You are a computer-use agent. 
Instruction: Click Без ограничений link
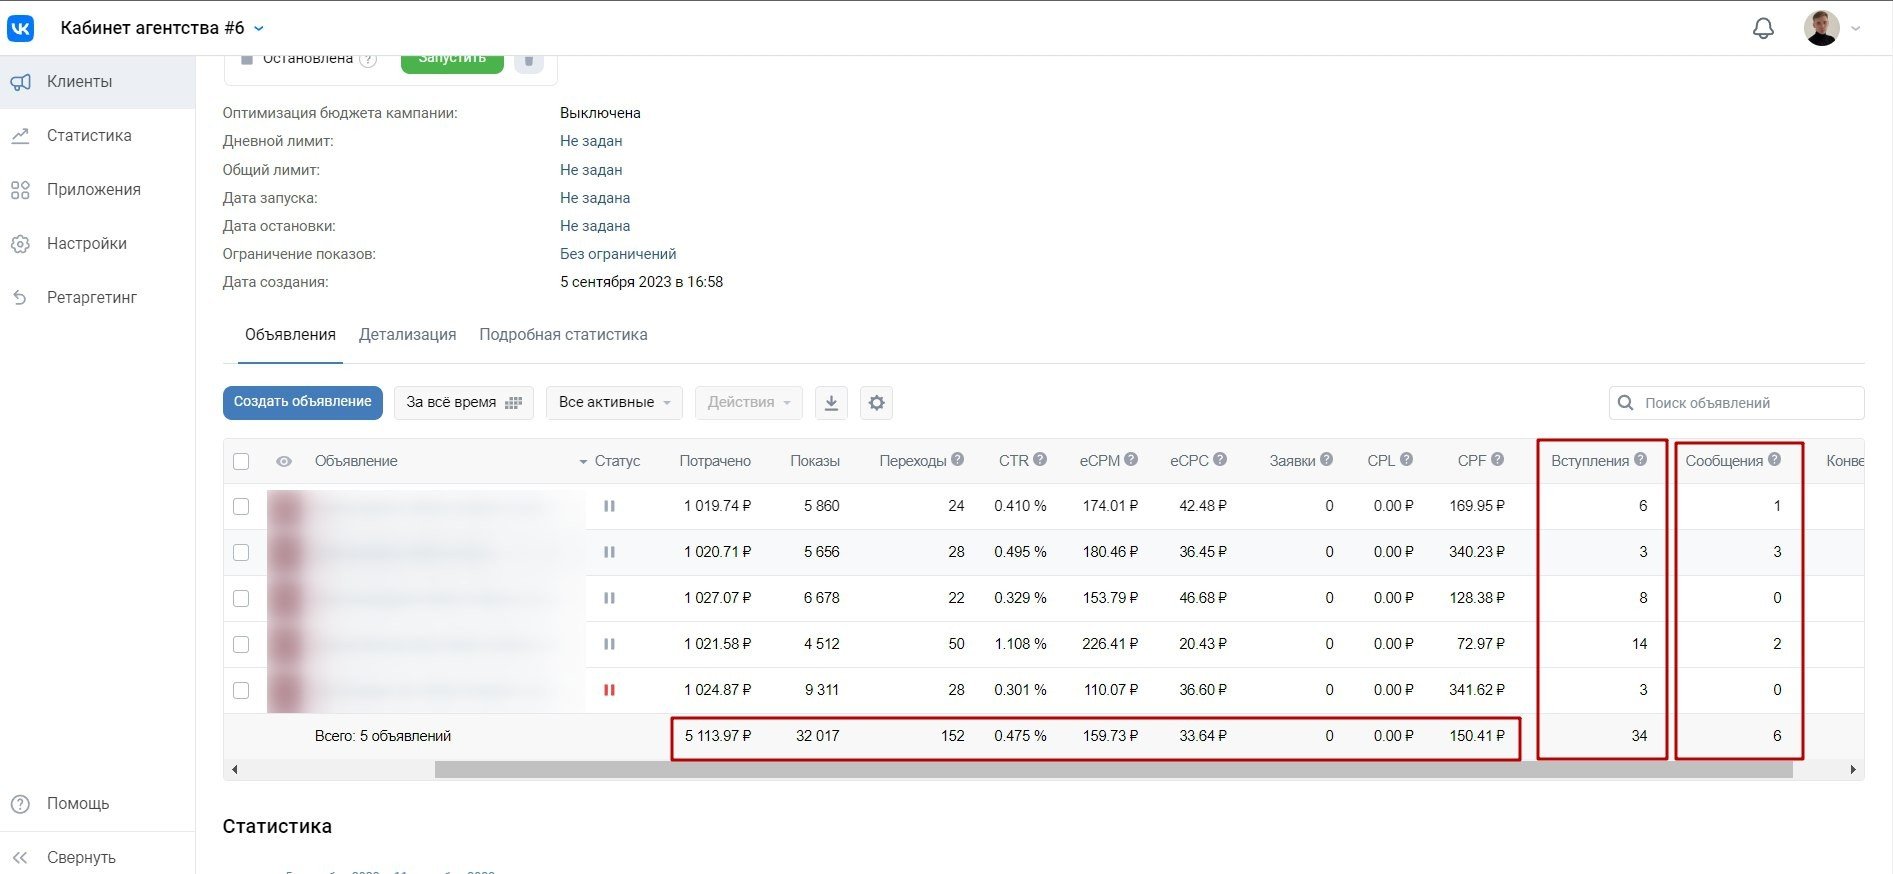click(x=618, y=254)
